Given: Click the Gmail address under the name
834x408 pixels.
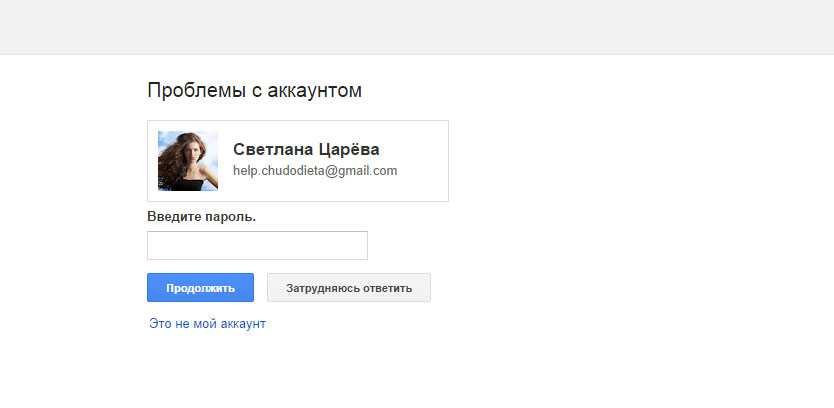Looking at the screenshot, I should (x=315, y=171).
